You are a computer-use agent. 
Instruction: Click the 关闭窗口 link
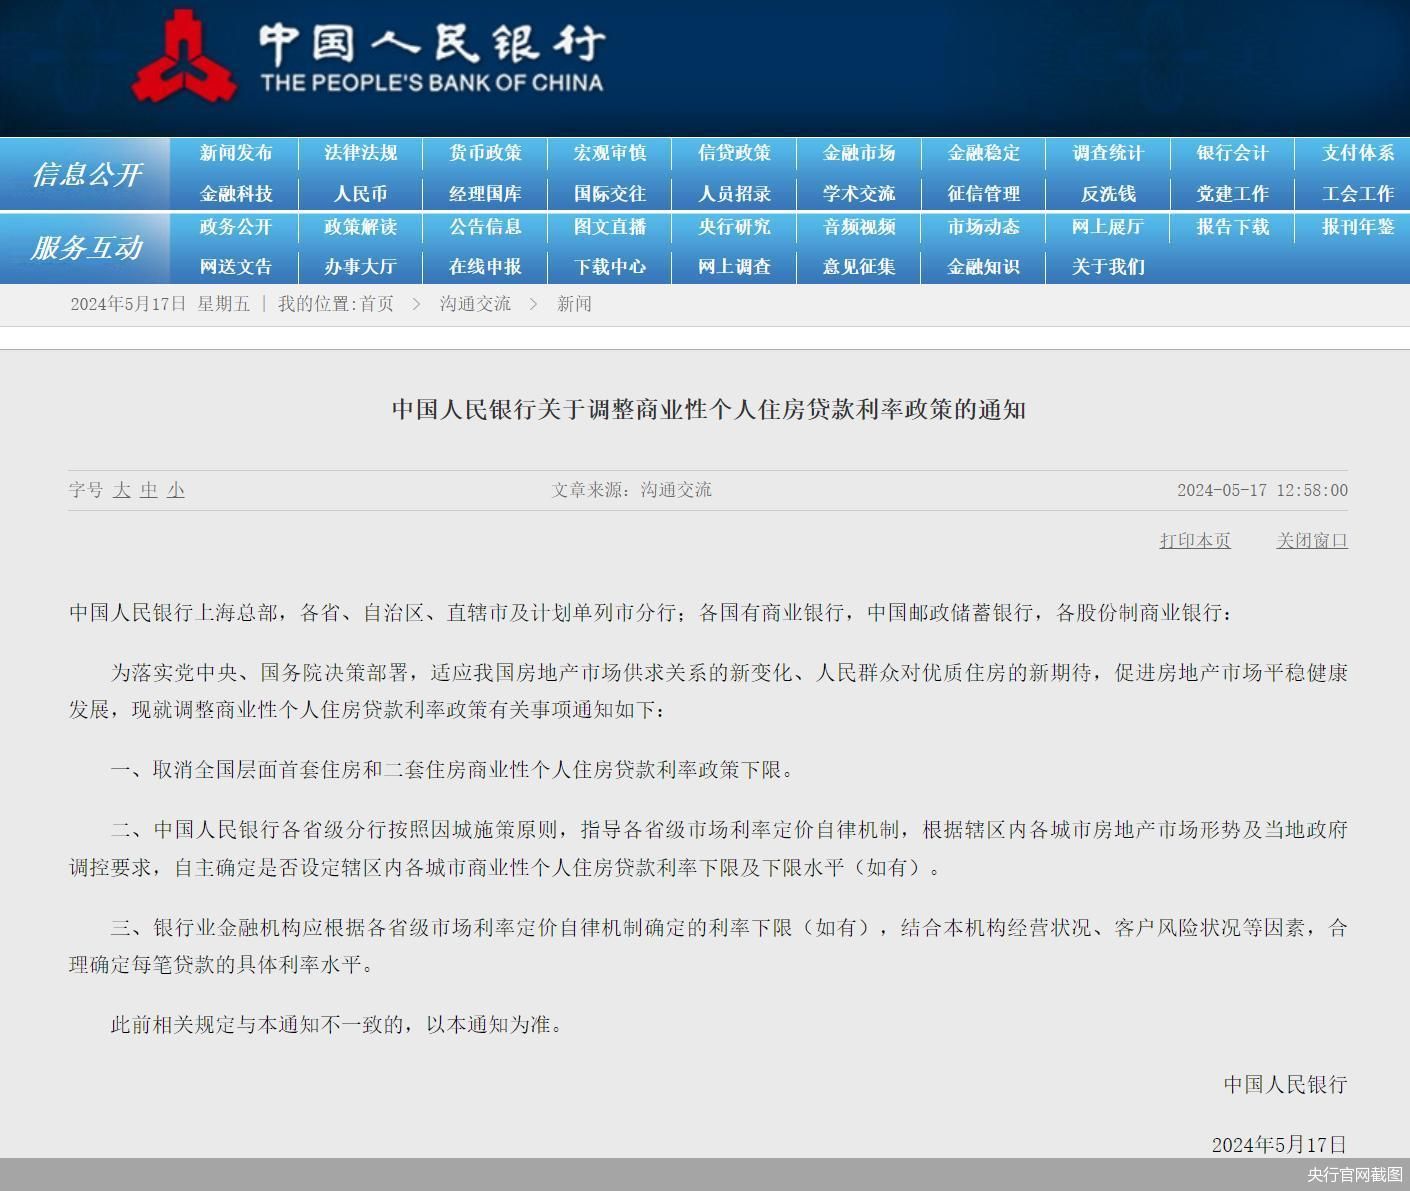[1312, 541]
